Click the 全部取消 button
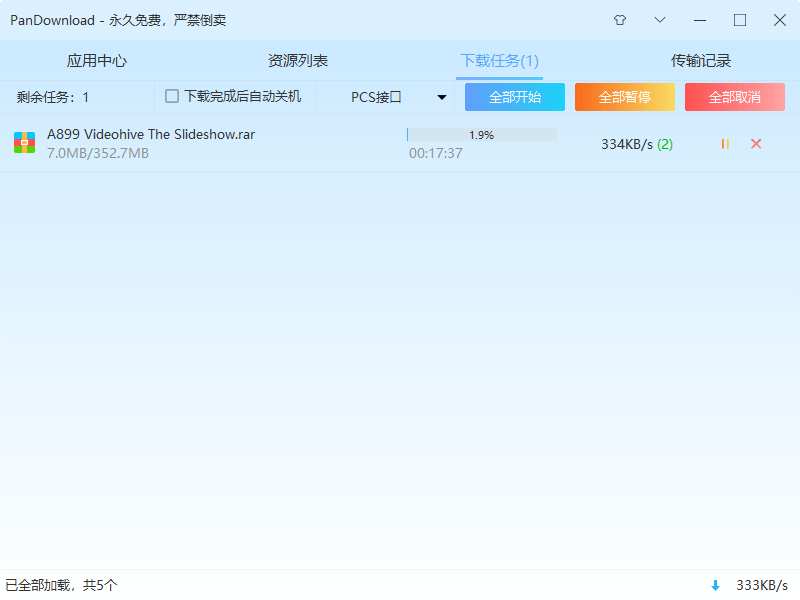The image size is (800, 600). pos(735,97)
